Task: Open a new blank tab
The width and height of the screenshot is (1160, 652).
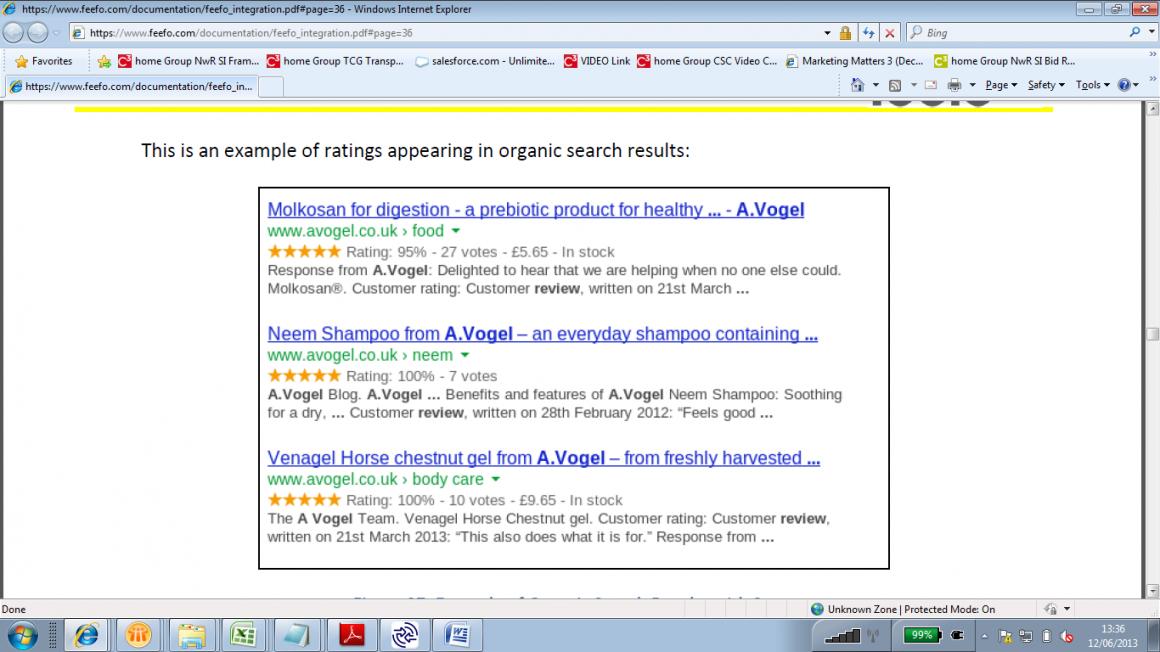Action: pyautogui.click(x=271, y=86)
